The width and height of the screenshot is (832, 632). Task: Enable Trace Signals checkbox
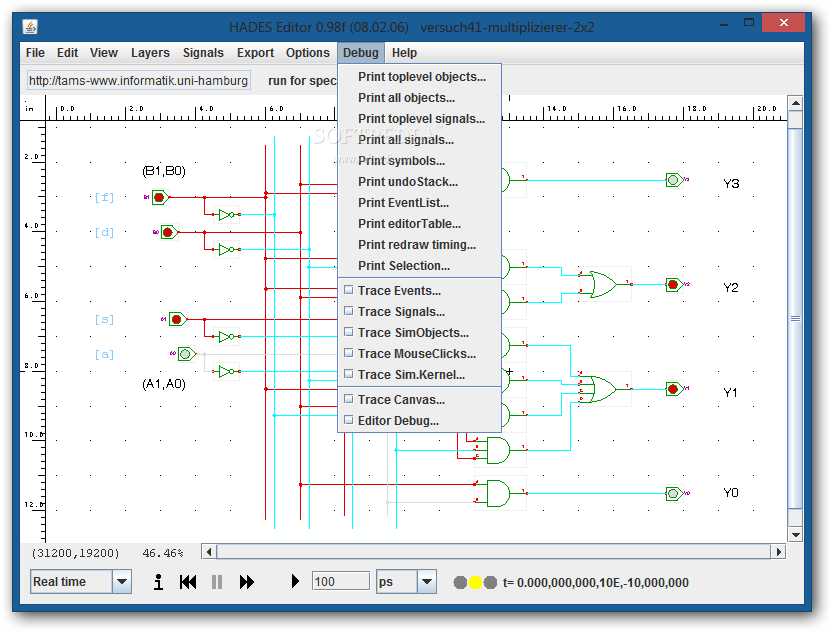point(349,311)
